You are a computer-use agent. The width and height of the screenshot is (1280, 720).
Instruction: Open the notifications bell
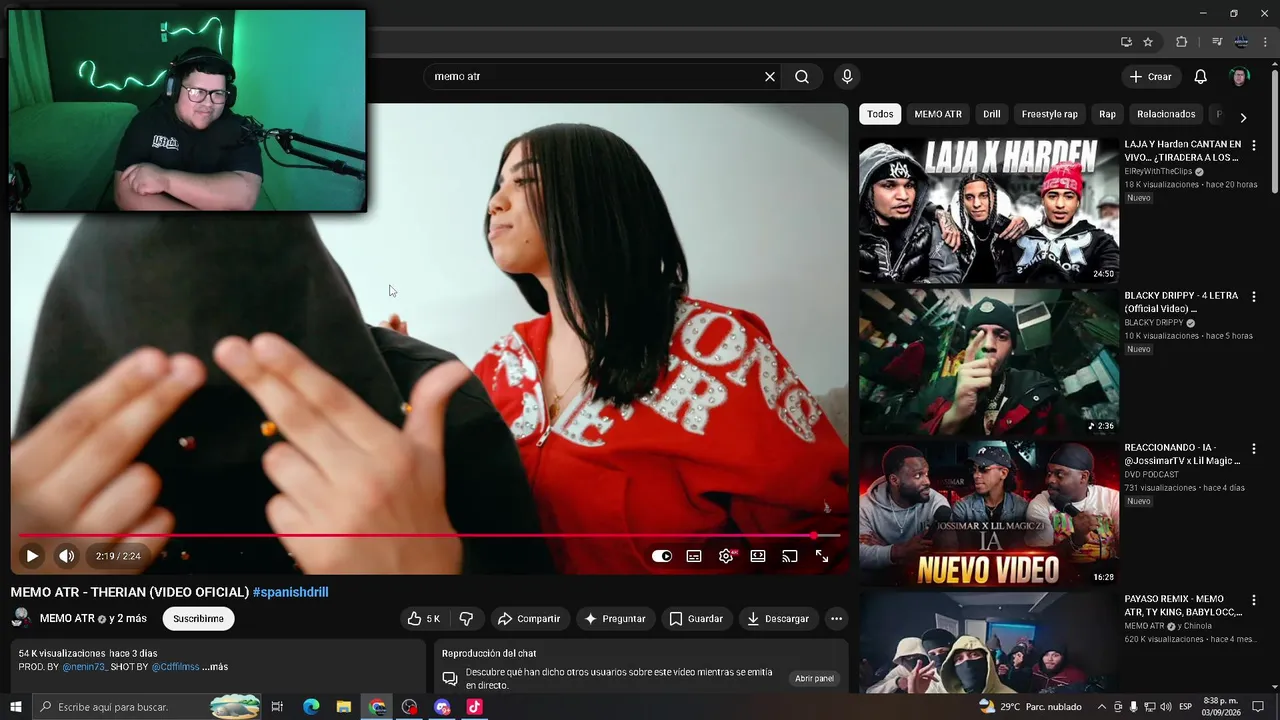tap(1201, 76)
